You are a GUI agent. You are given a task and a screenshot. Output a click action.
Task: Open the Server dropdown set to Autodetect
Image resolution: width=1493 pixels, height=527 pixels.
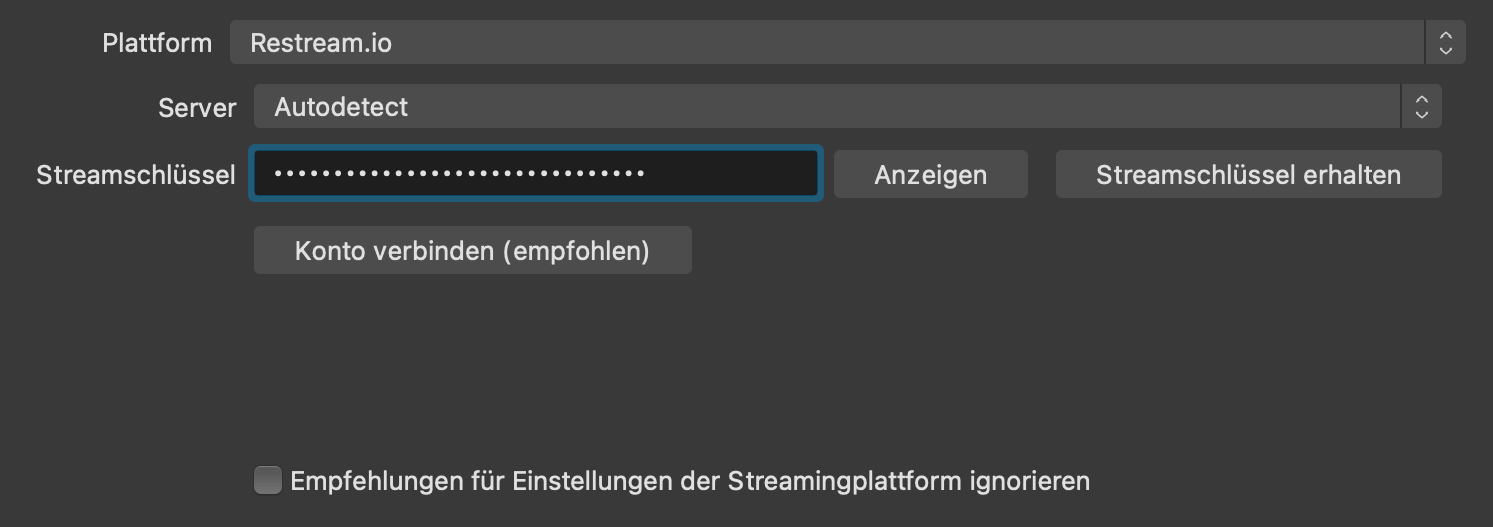pos(826,107)
